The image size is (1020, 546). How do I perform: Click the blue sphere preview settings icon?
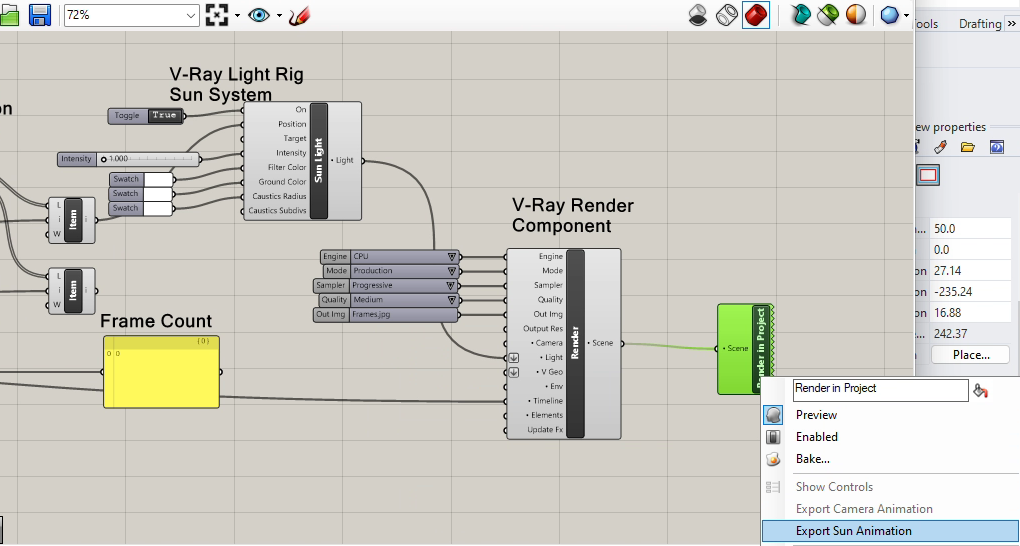click(888, 15)
